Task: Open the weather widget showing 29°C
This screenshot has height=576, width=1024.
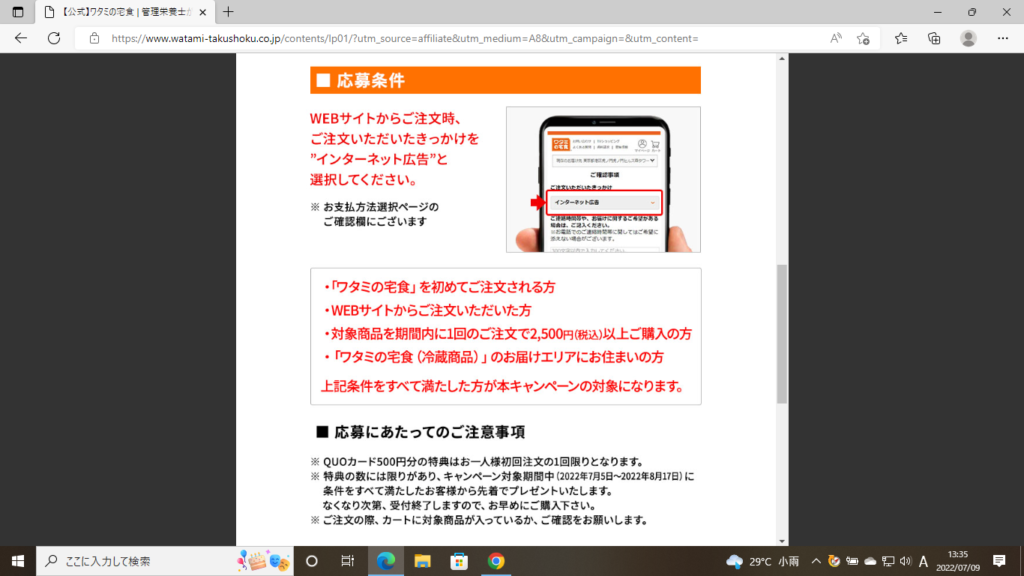Action: pos(762,561)
